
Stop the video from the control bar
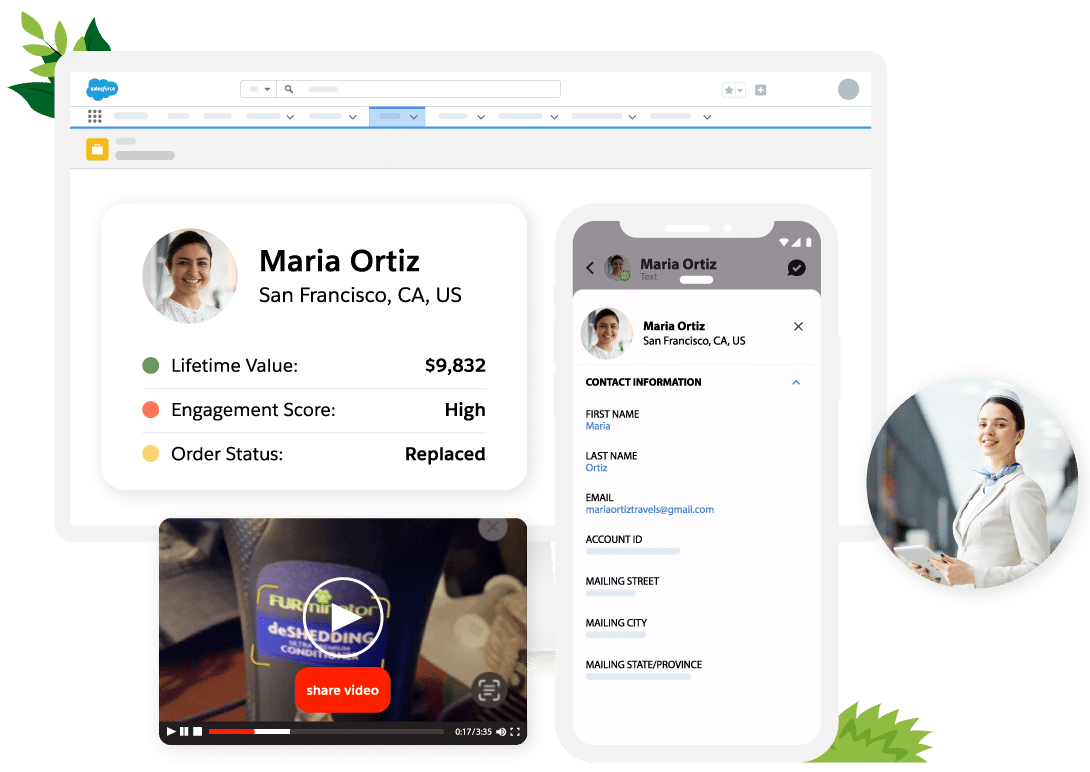[197, 732]
